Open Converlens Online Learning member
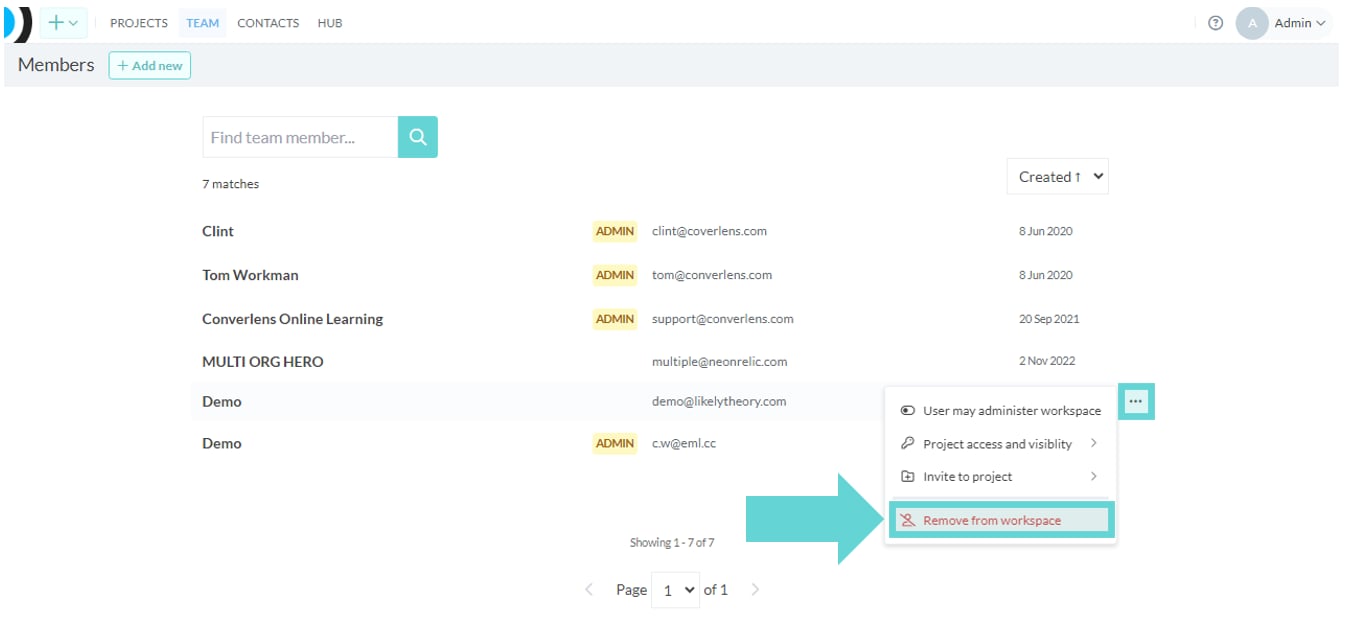 click(293, 319)
